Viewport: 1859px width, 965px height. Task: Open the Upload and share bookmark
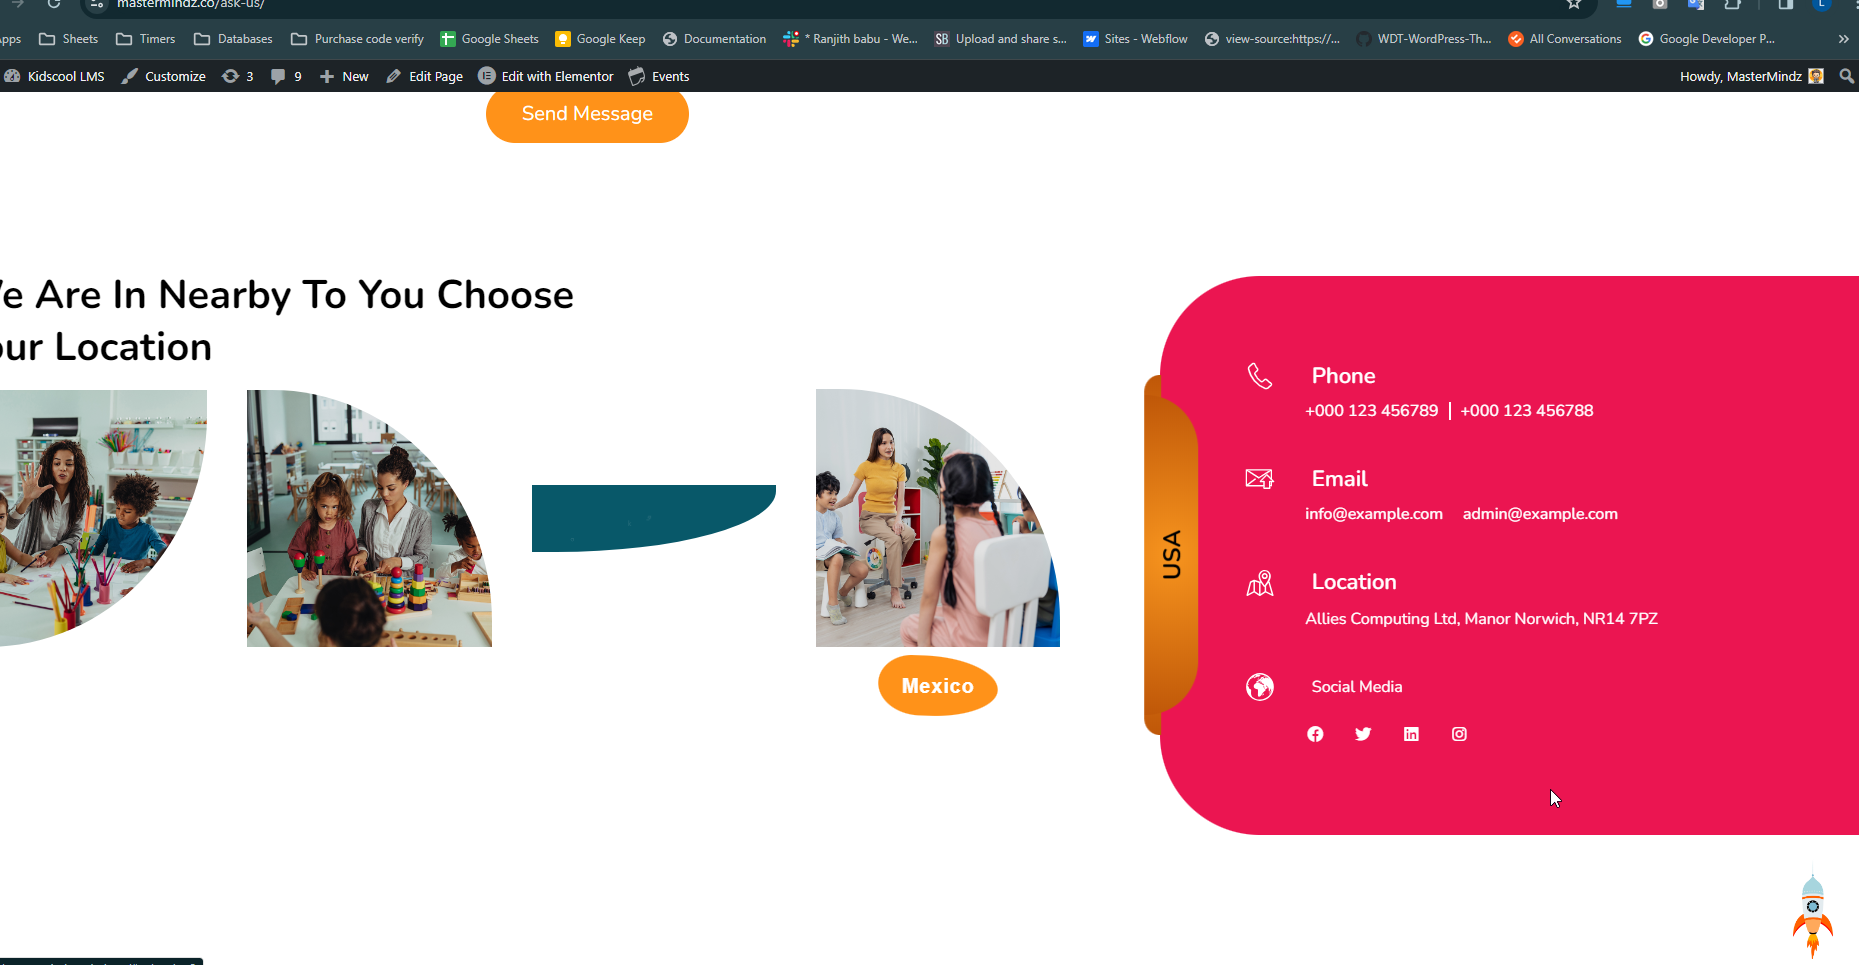(1001, 39)
